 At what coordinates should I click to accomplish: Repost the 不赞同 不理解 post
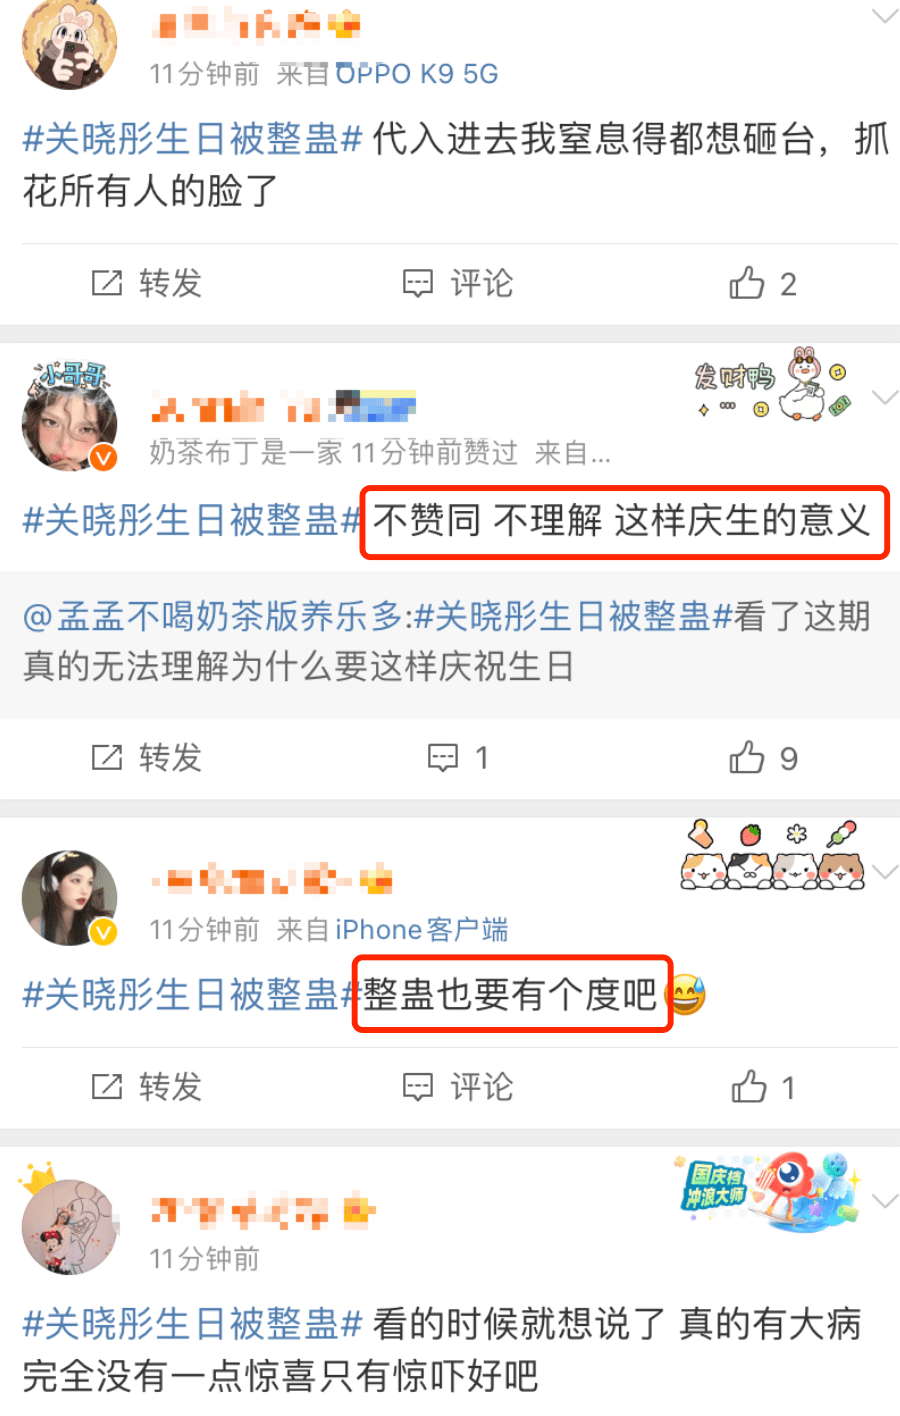[147, 758]
